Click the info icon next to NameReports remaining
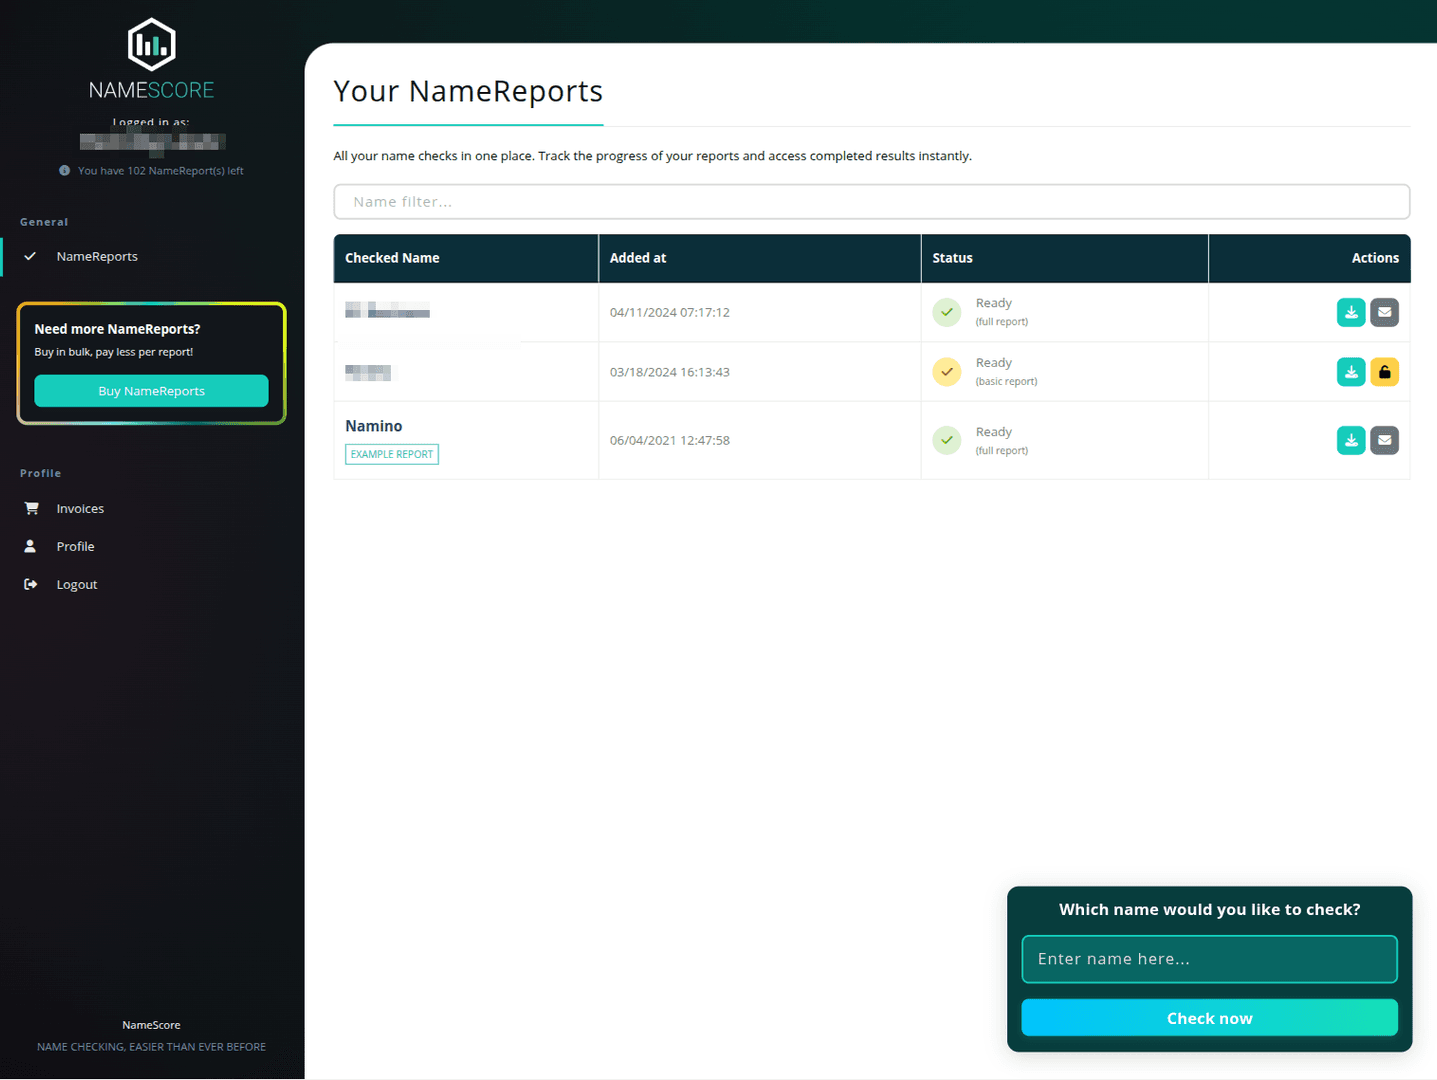 pos(65,170)
